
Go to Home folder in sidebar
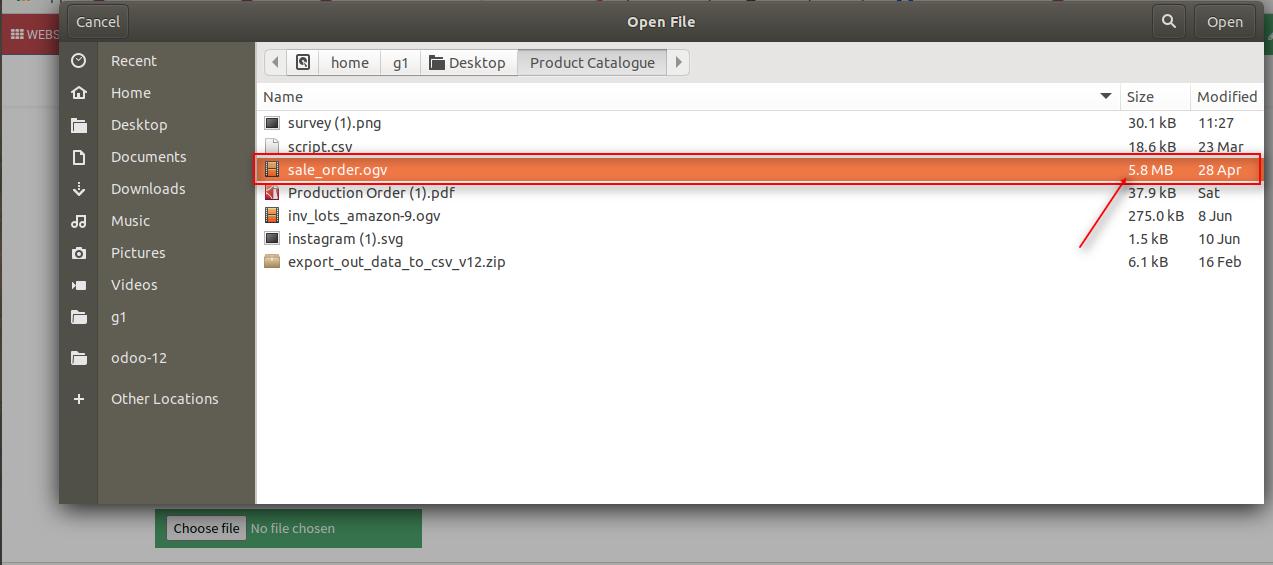coord(130,93)
